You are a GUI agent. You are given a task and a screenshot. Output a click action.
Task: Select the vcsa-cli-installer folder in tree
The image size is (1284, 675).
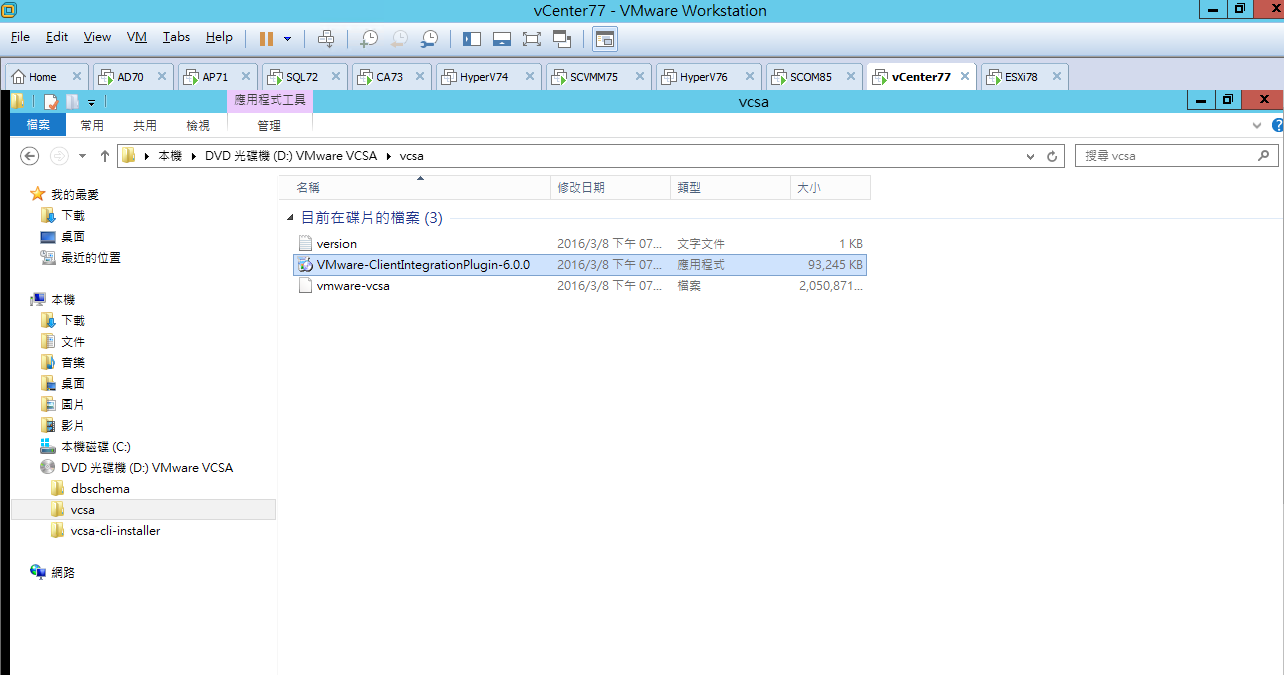(115, 531)
